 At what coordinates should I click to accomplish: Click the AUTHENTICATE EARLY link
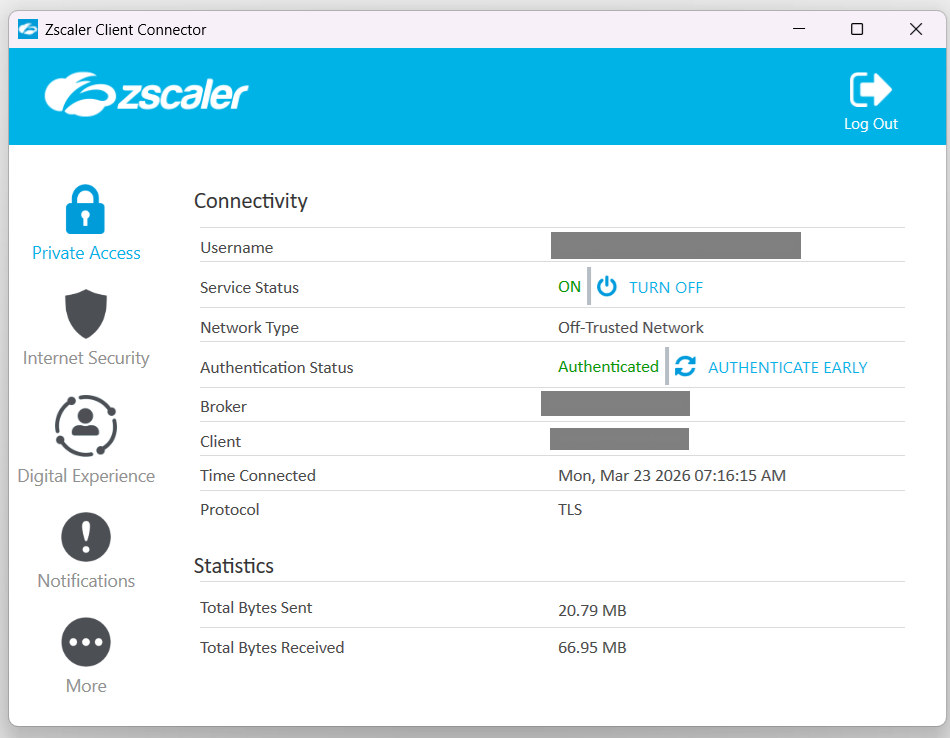coord(788,368)
